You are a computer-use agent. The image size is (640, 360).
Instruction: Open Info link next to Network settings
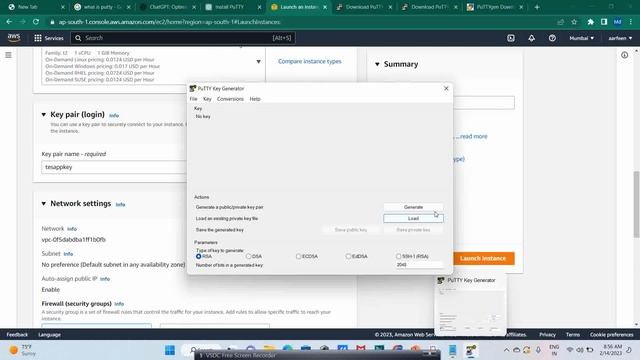point(120,204)
